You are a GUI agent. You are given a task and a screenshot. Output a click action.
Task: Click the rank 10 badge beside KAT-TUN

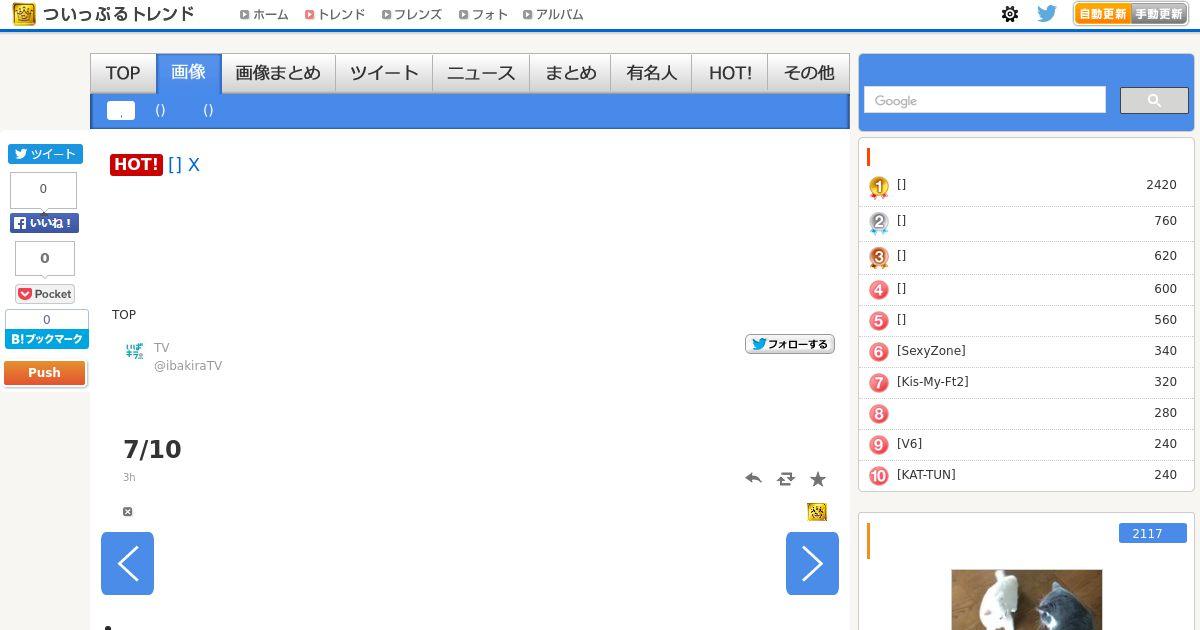point(879,476)
